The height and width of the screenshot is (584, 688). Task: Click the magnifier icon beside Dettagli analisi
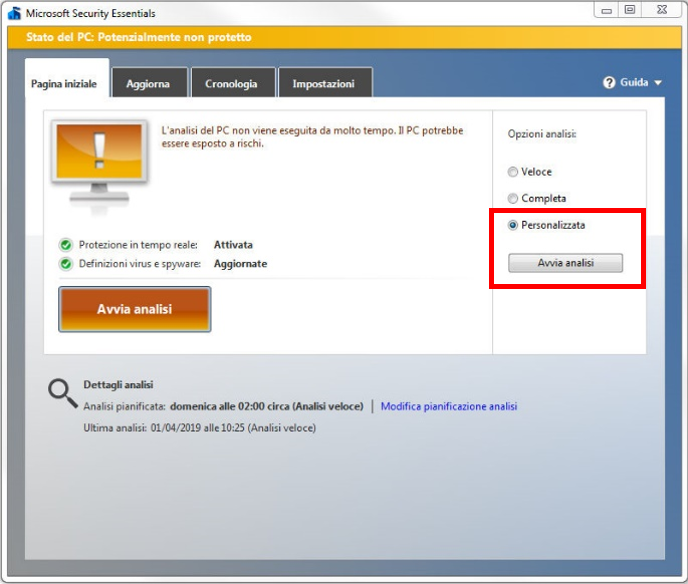click(x=63, y=394)
